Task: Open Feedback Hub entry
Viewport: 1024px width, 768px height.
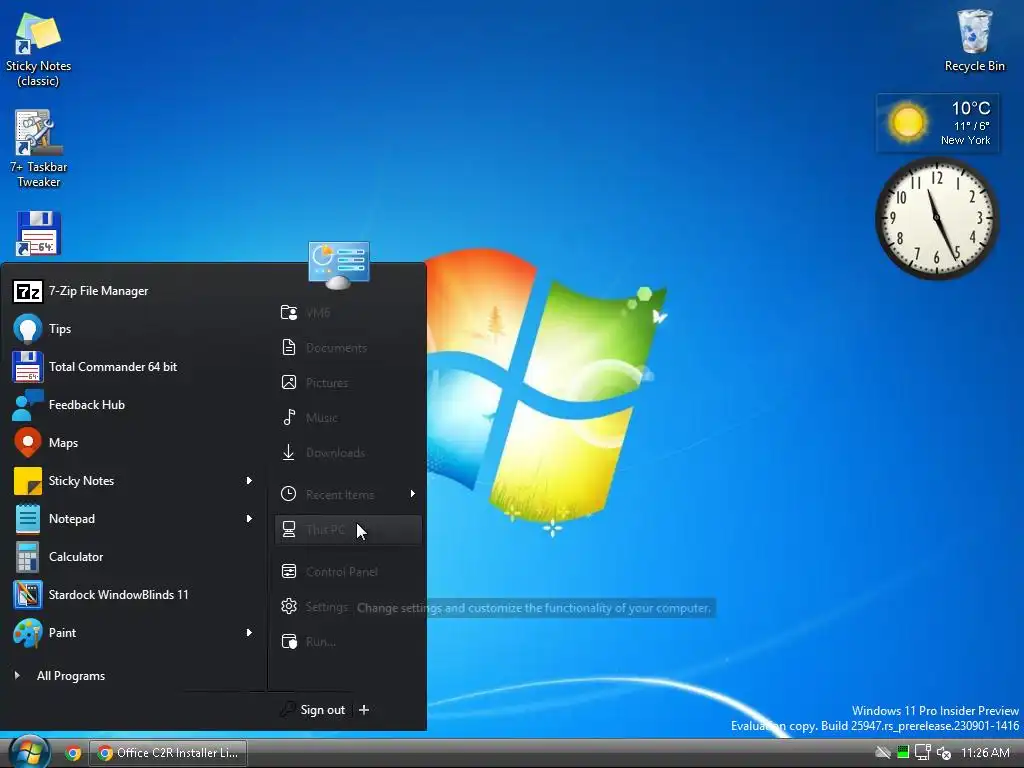Action: pos(134,405)
